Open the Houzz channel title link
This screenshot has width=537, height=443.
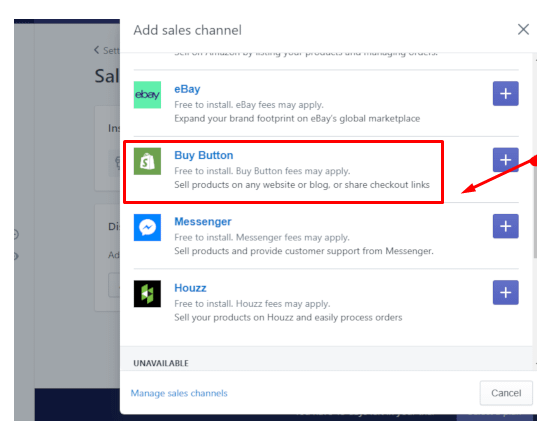[190, 288]
